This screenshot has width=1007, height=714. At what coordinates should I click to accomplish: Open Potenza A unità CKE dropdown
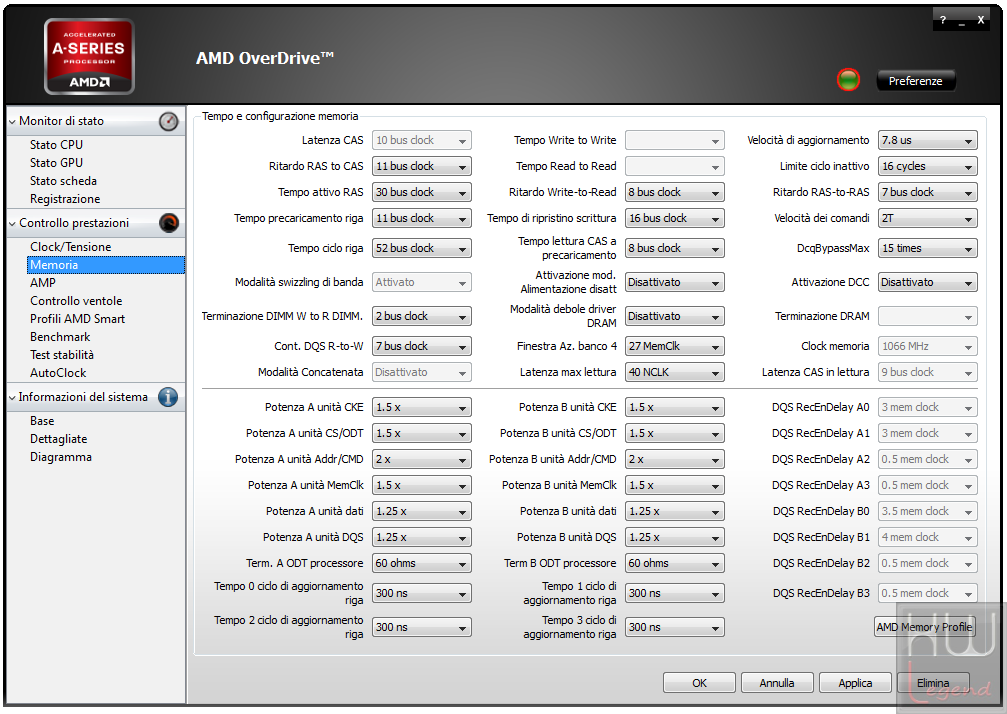(421, 407)
